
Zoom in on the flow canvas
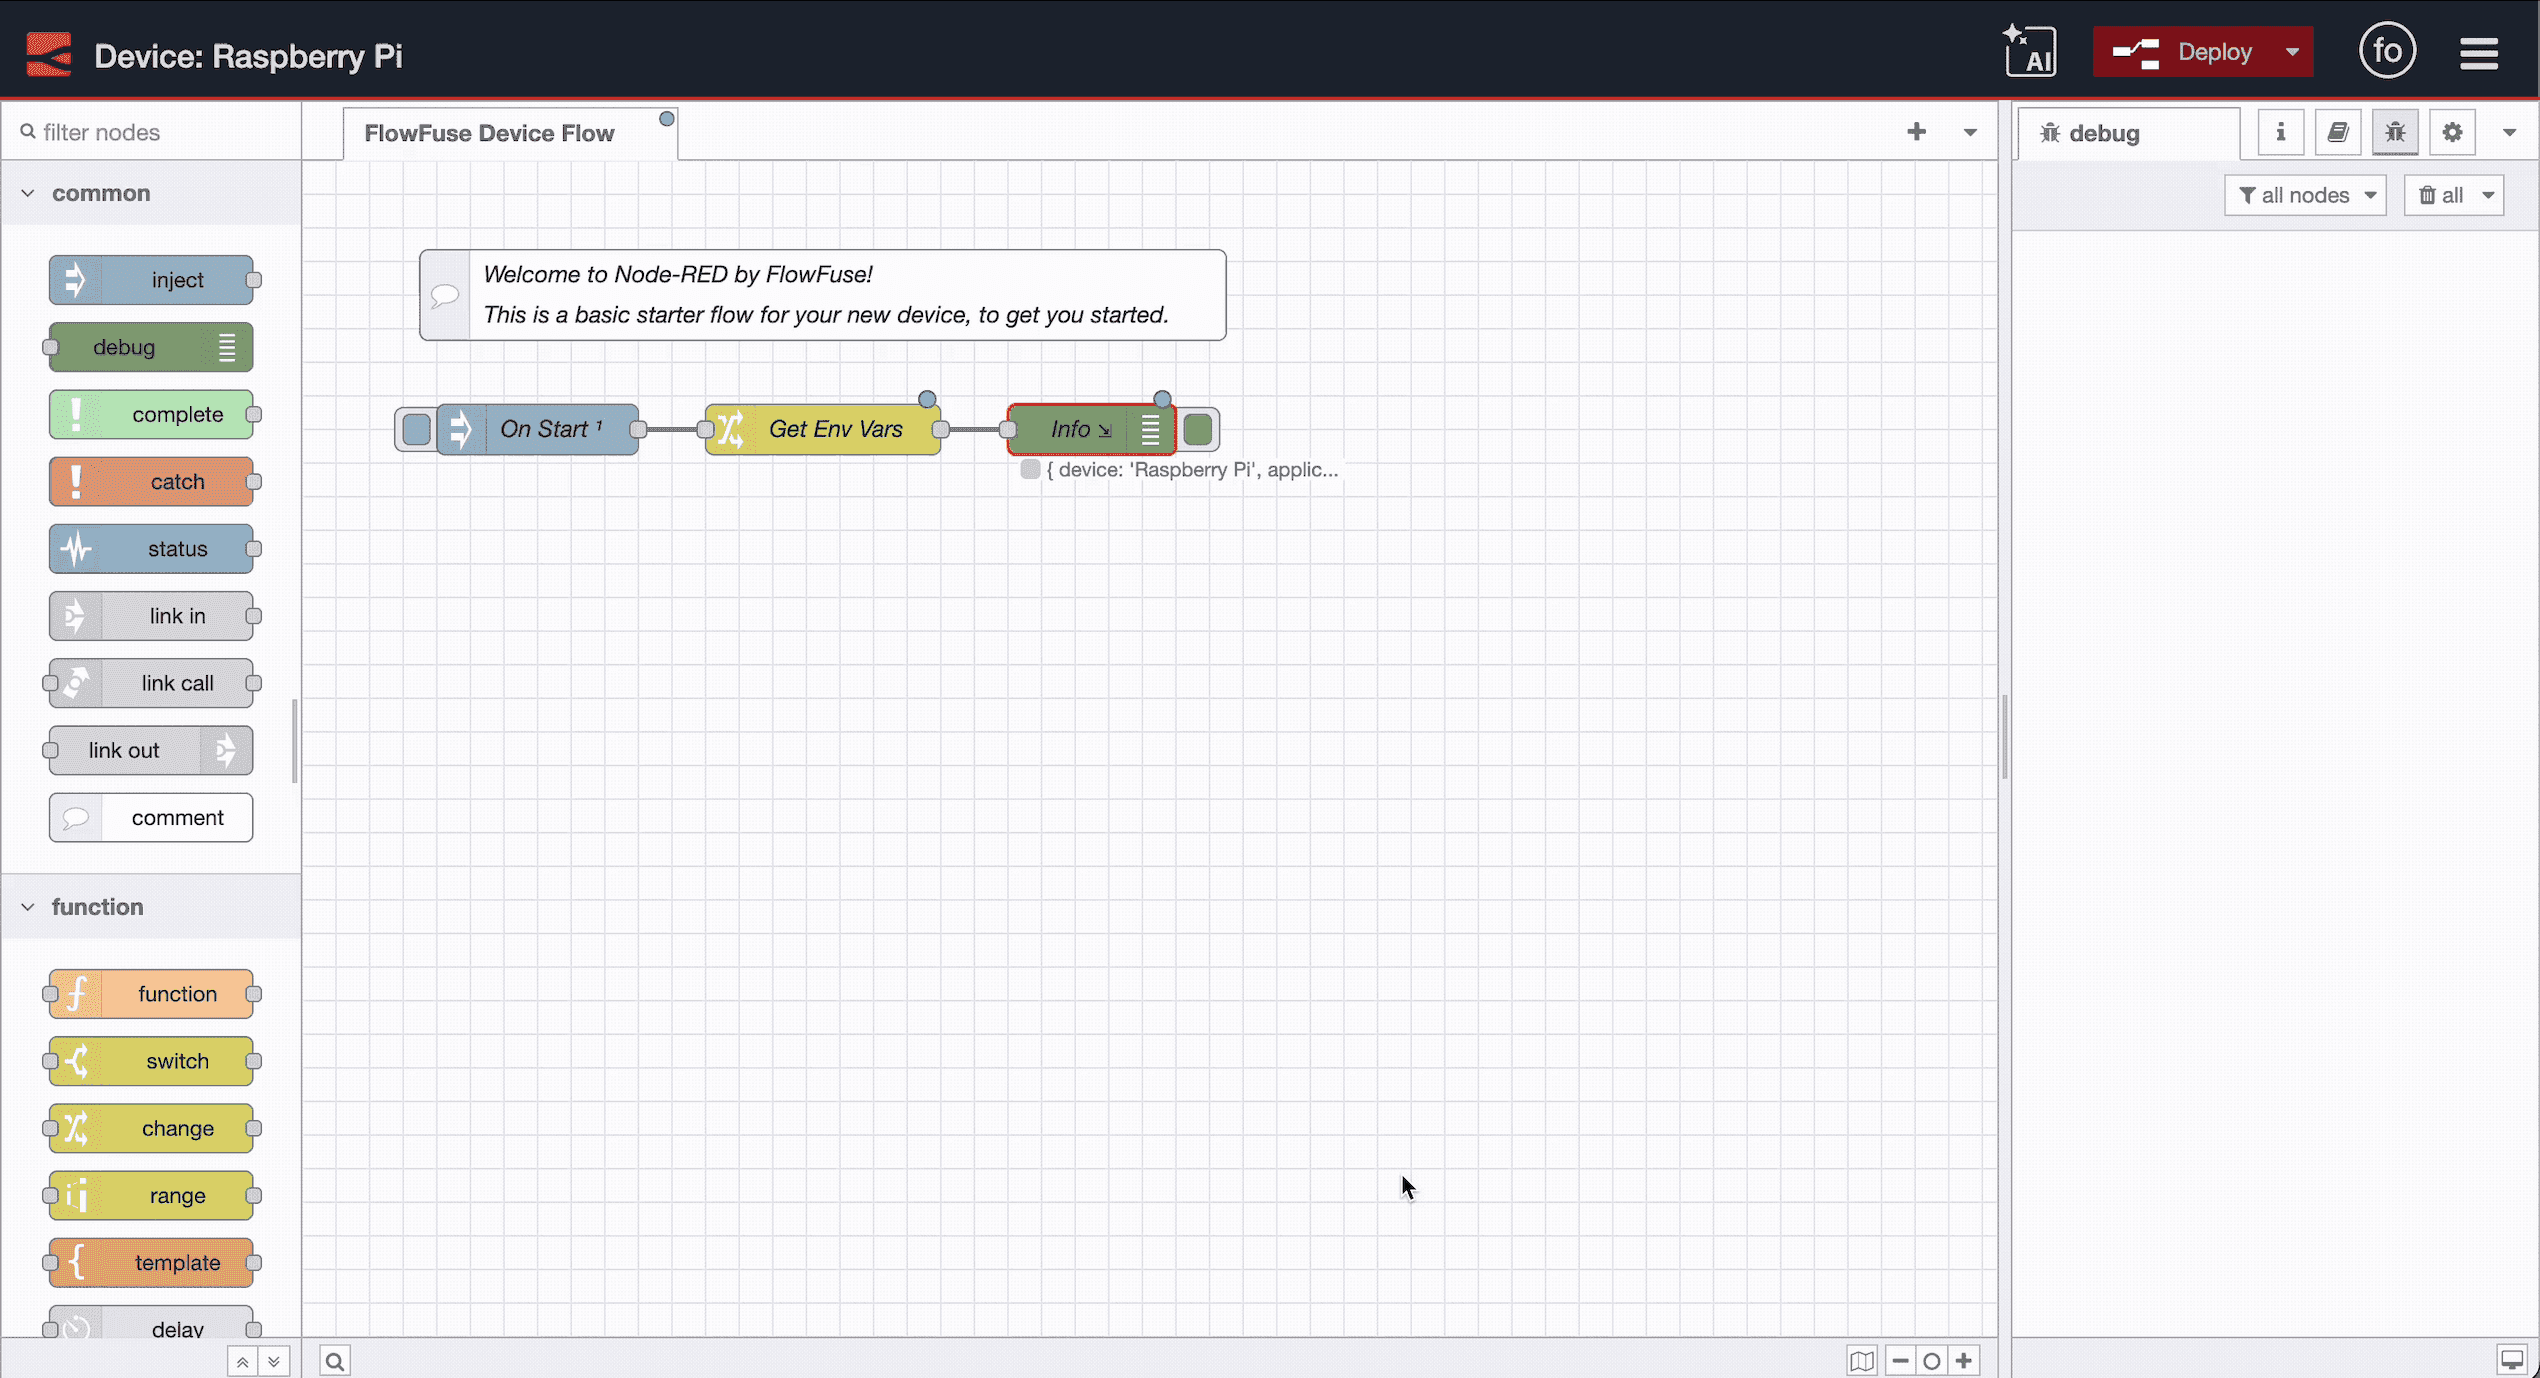pyautogui.click(x=1964, y=1360)
